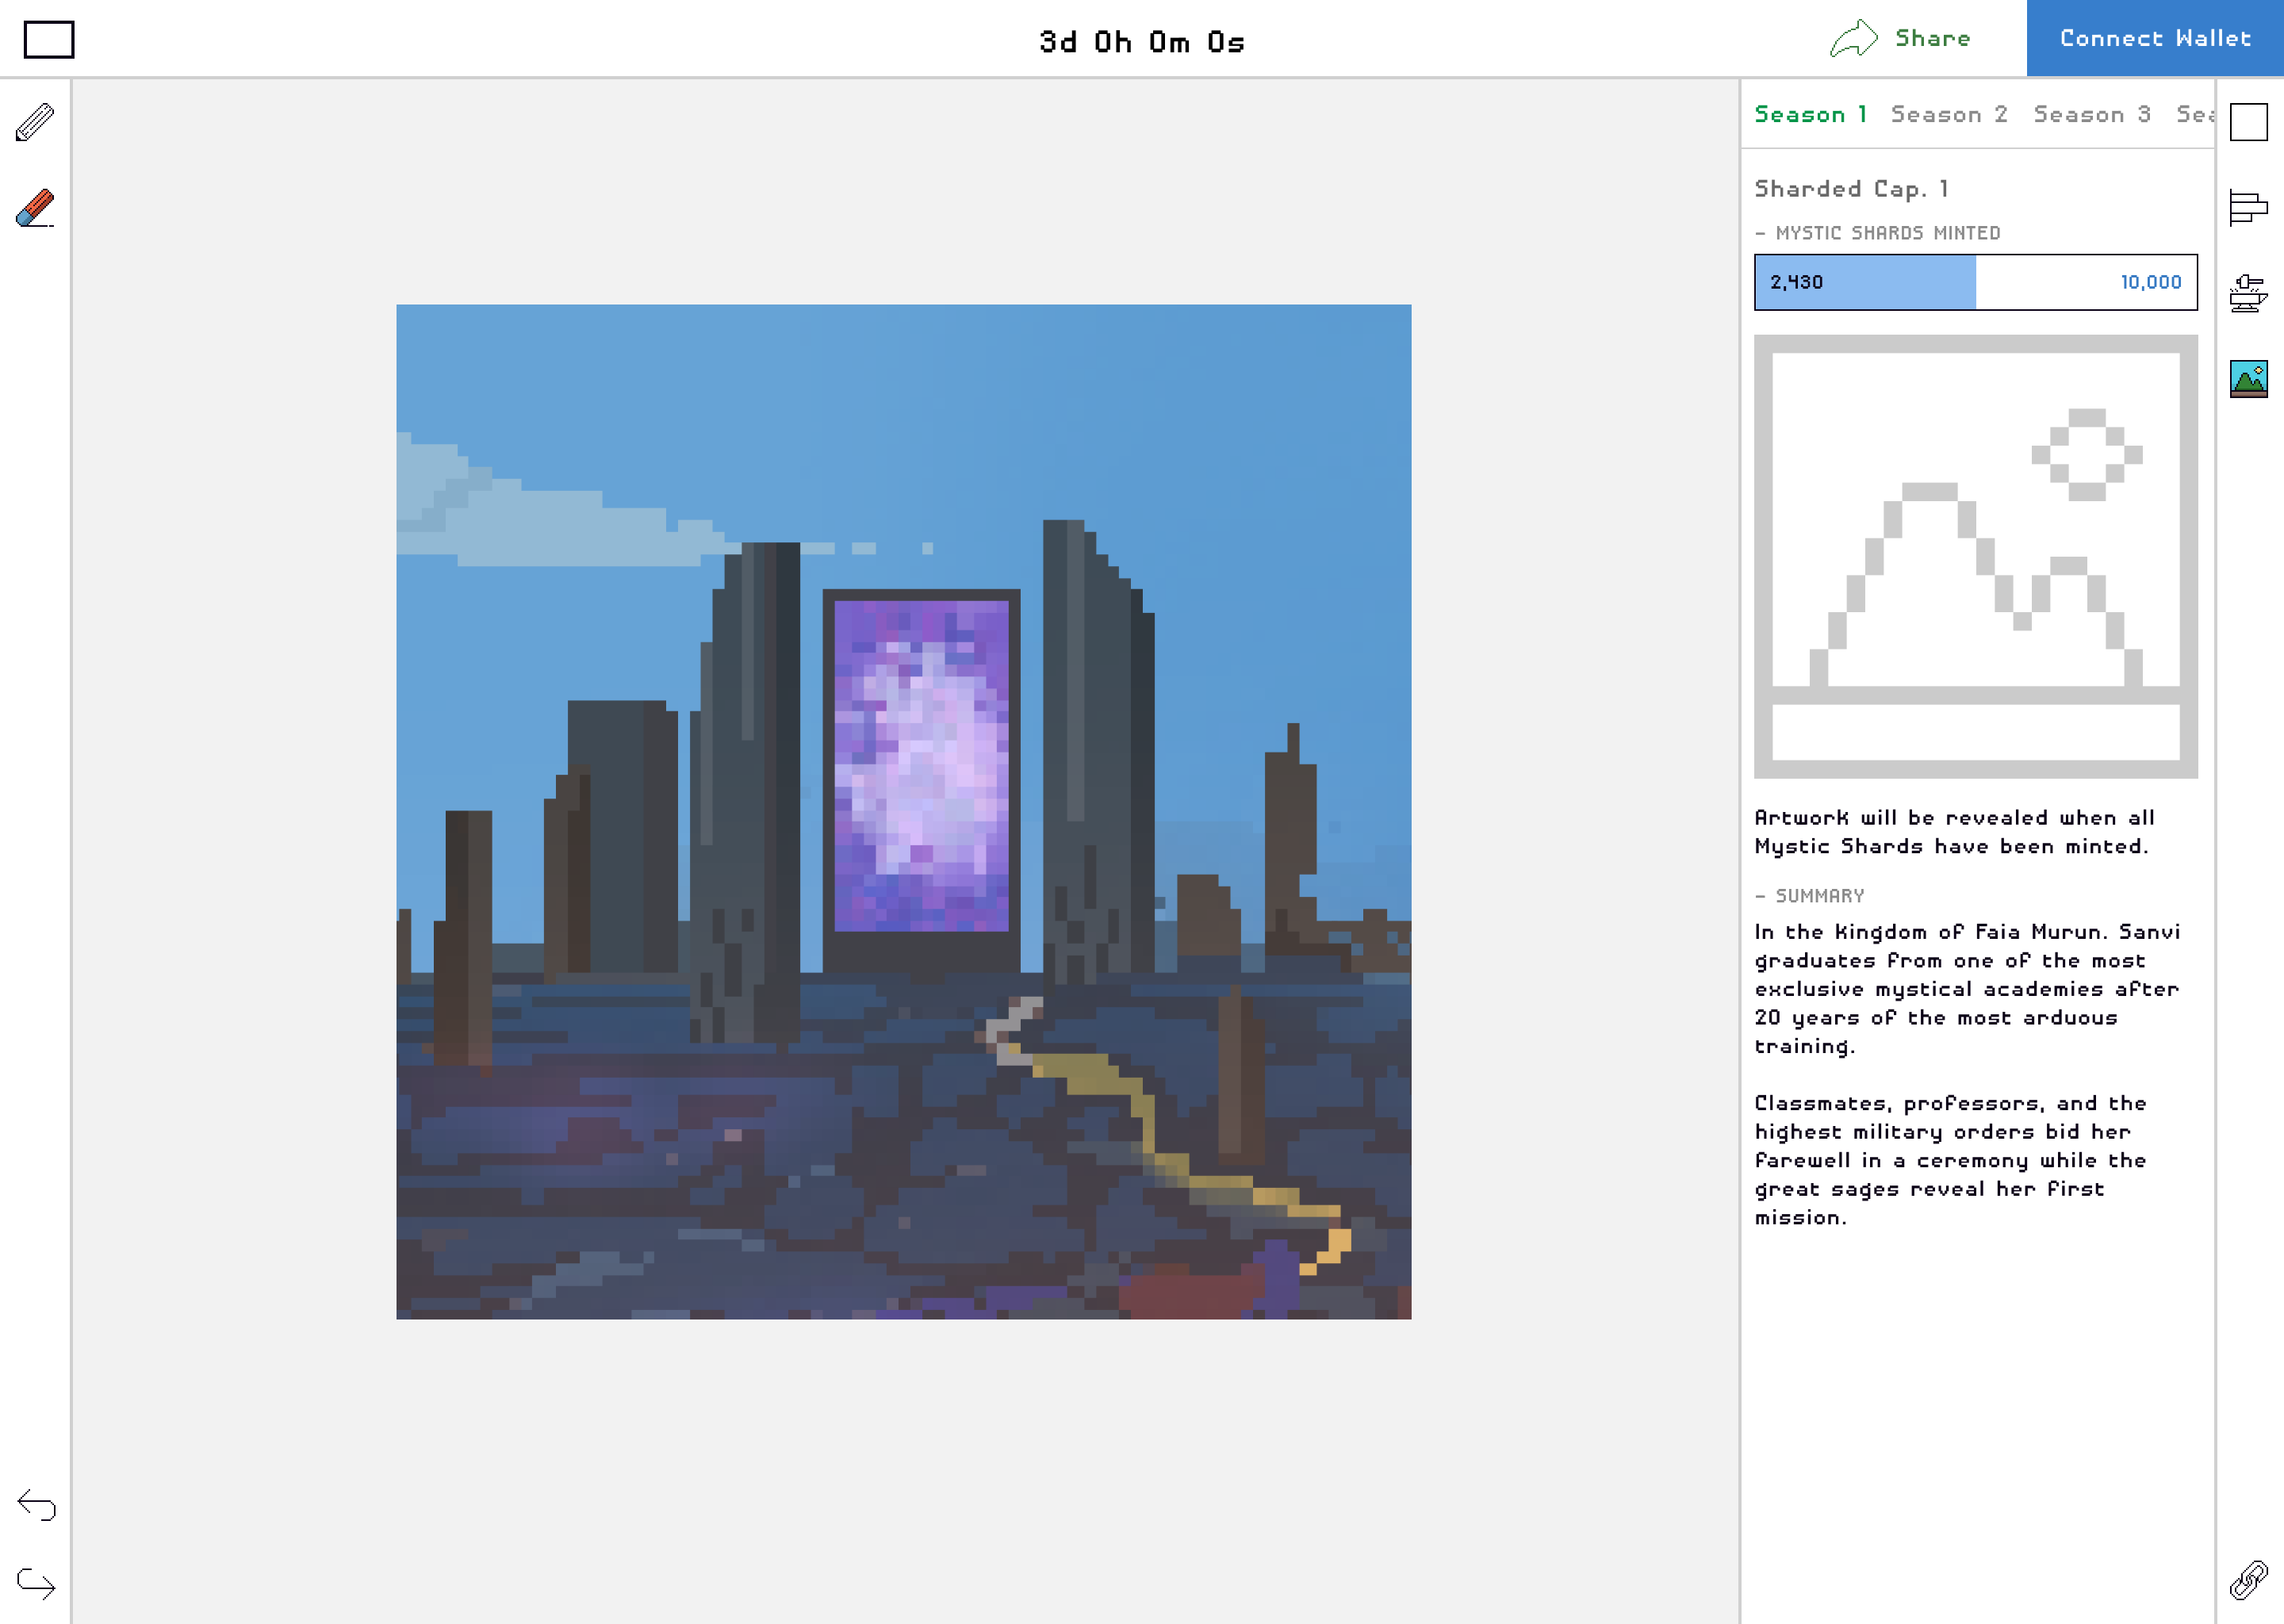This screenshot has height=1624, width=2284.
Task: Click the Share text link
Action: click(1932, 39)
